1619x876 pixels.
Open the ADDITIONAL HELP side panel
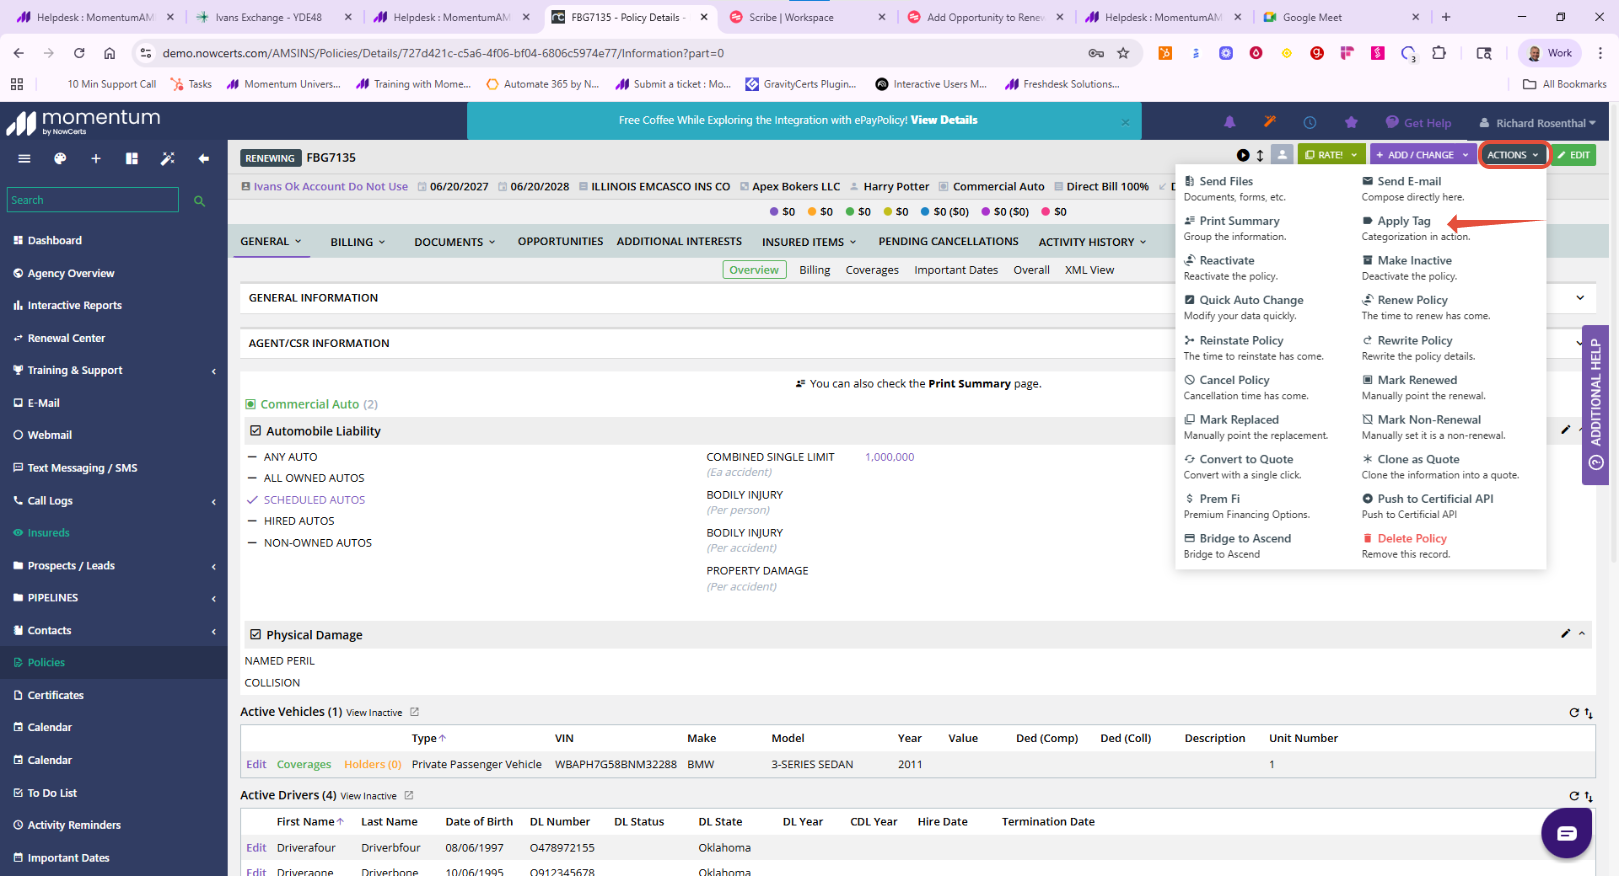pos(1595,405)
